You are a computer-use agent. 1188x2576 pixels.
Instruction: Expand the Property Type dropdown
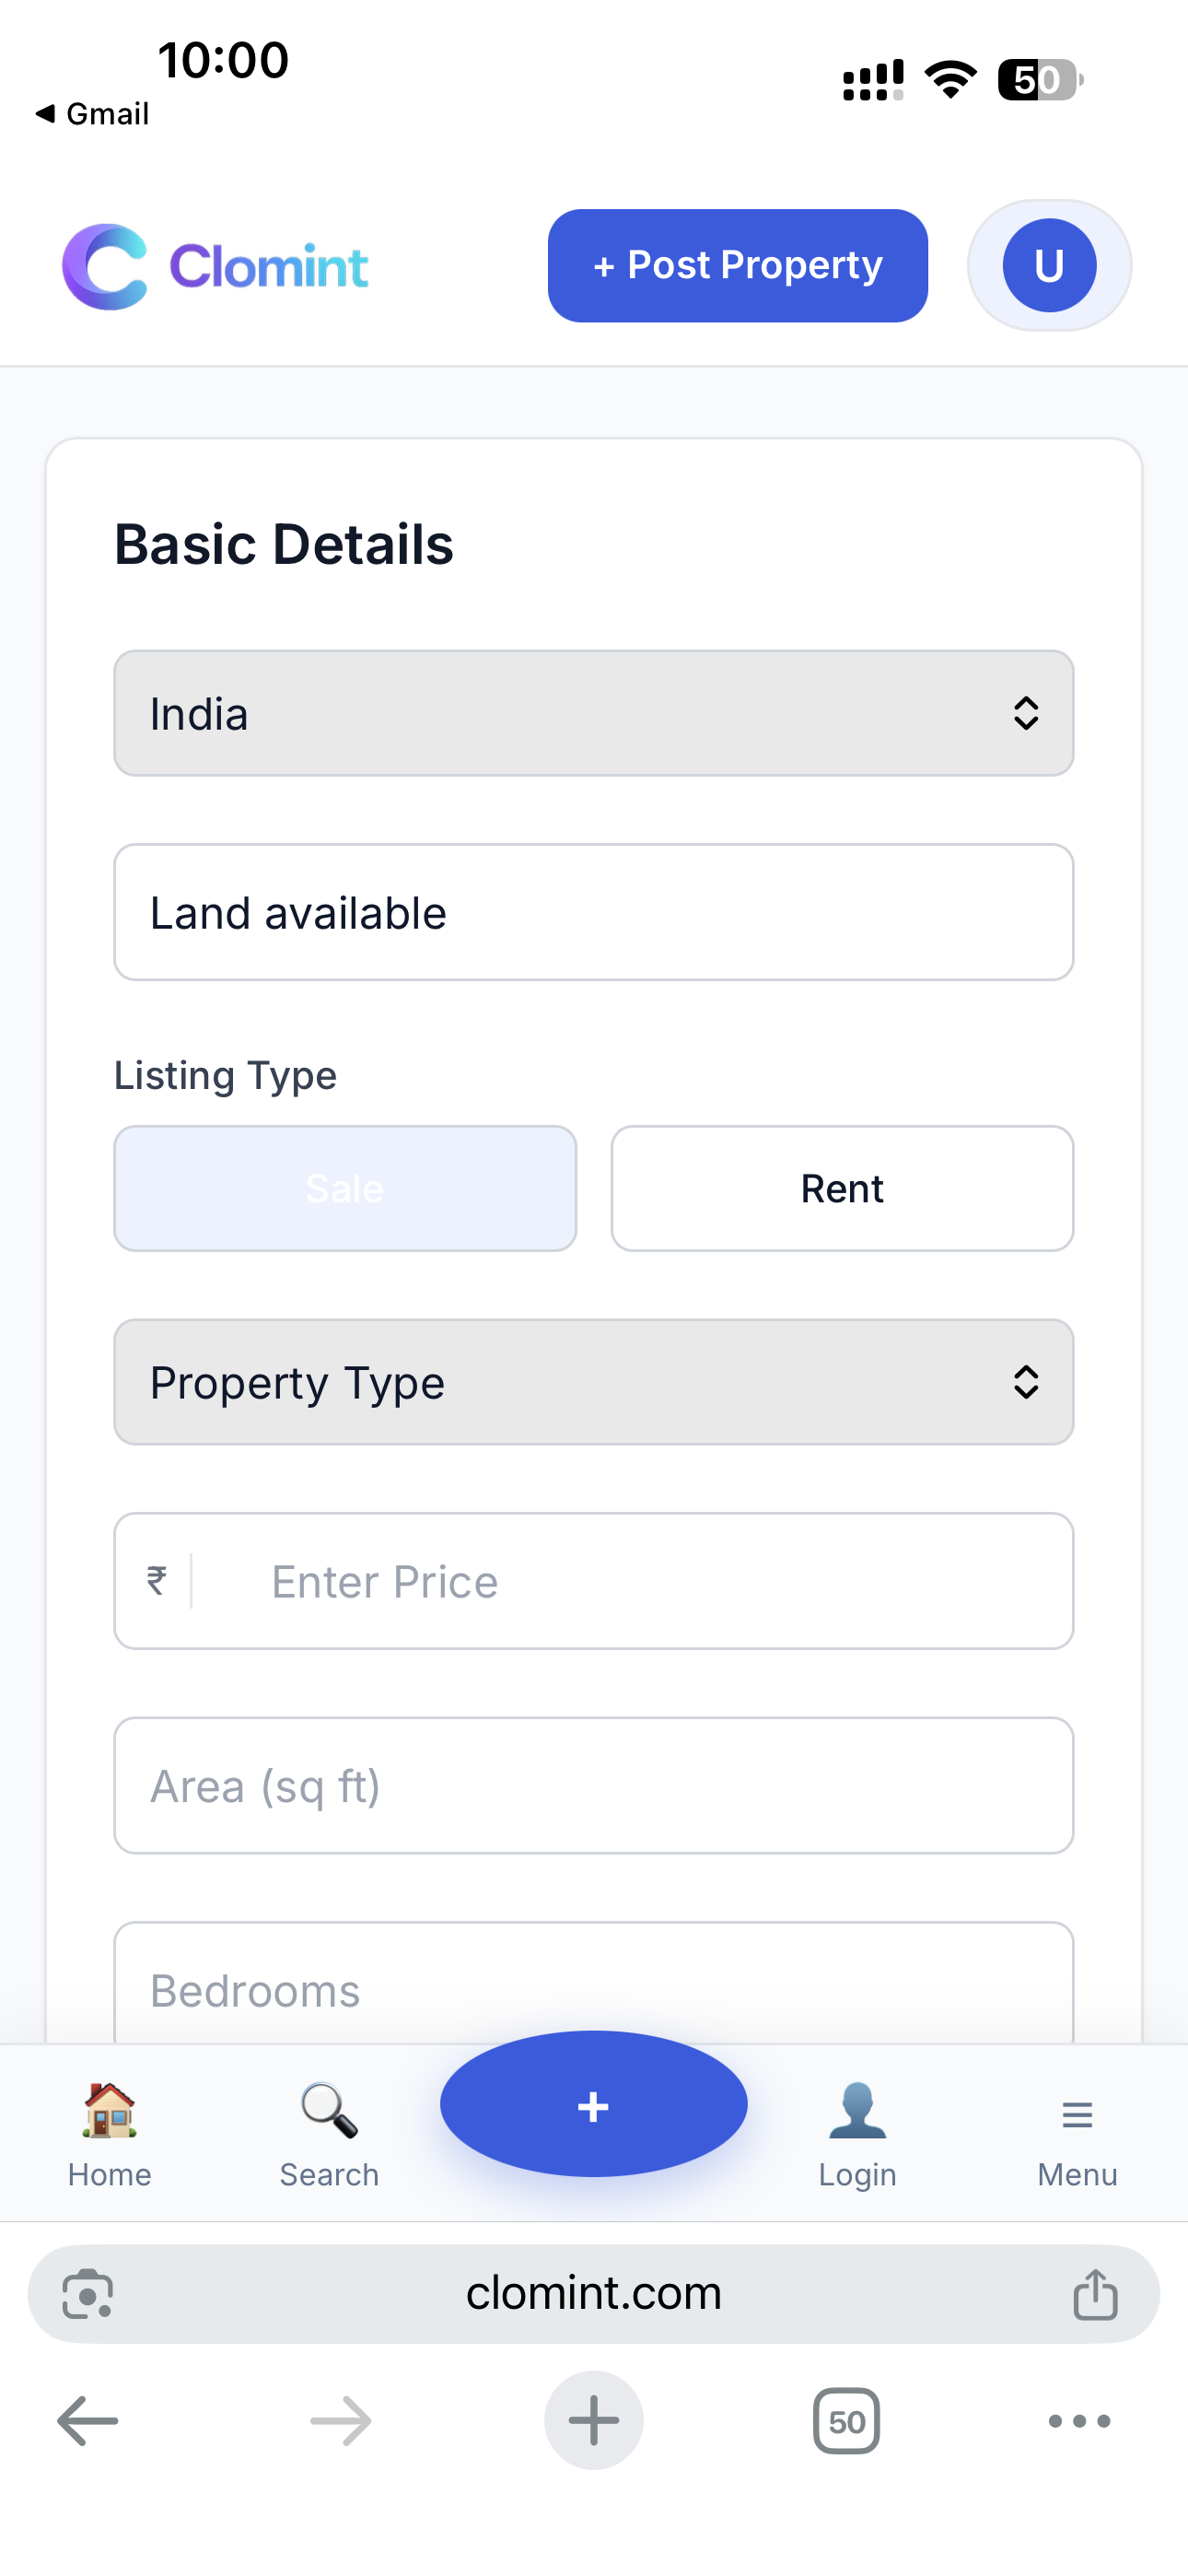tap(593, 1382)
